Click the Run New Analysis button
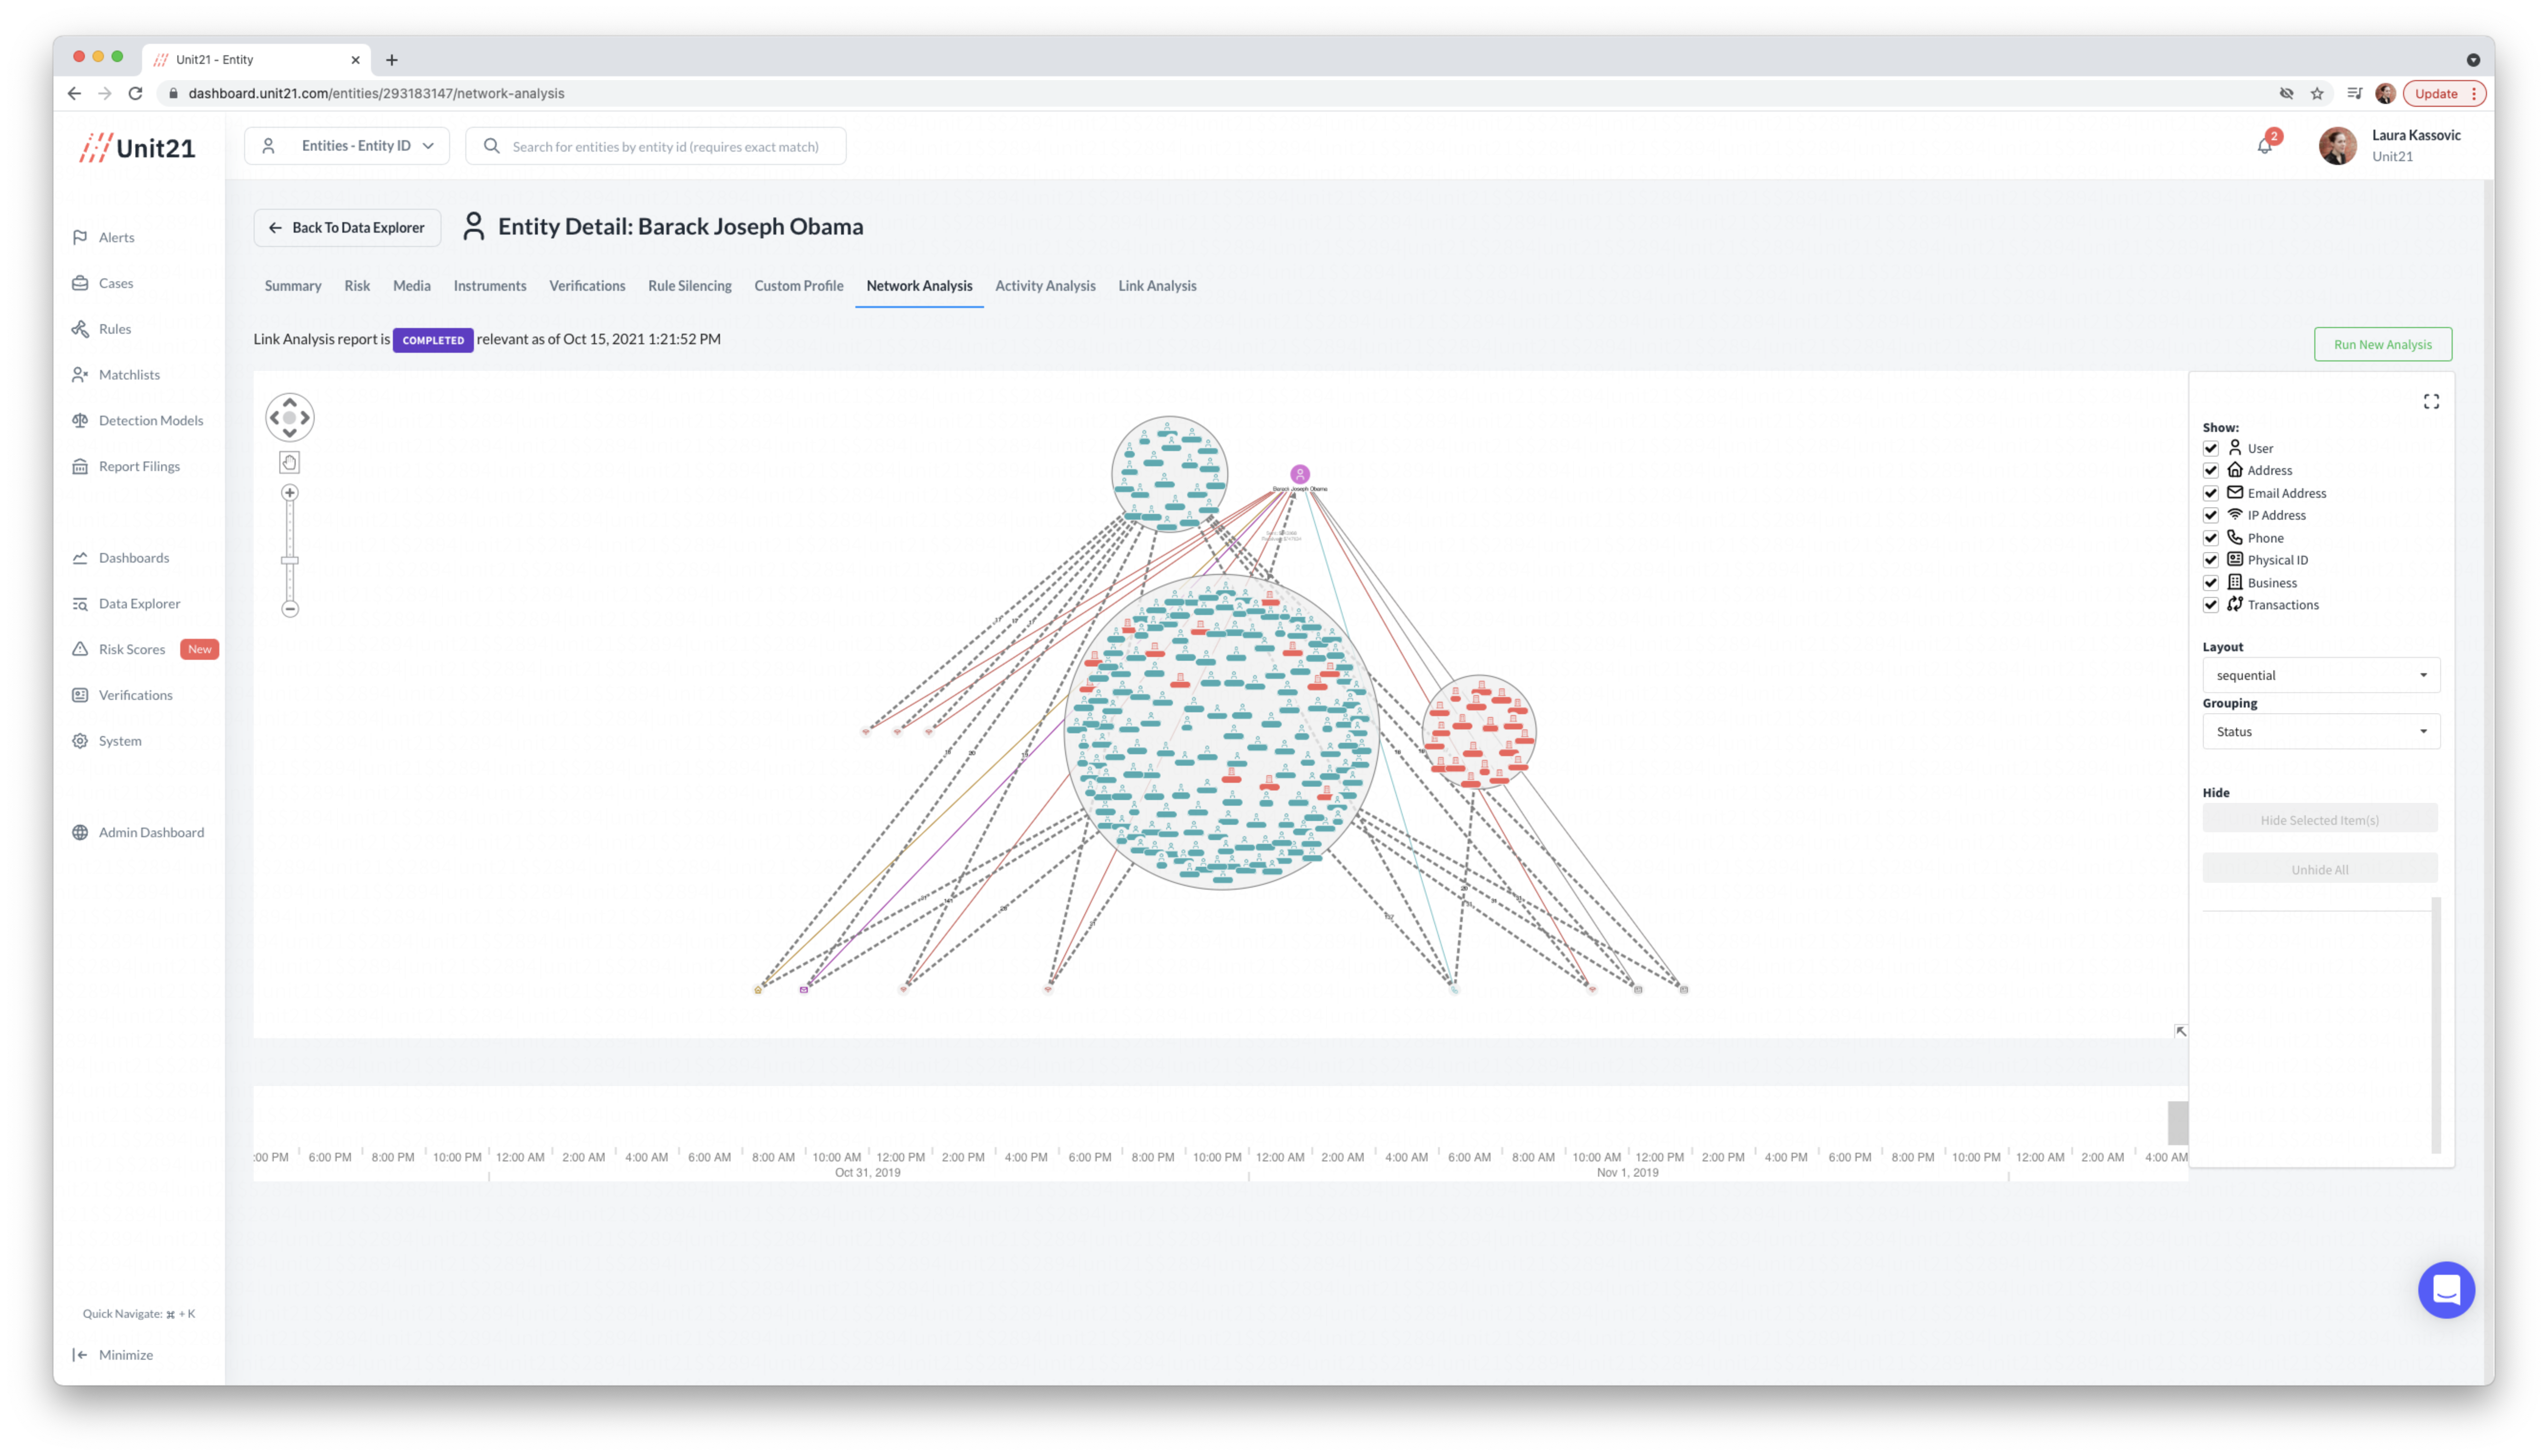The image size is (2548, 1456). click(2382, 344)
